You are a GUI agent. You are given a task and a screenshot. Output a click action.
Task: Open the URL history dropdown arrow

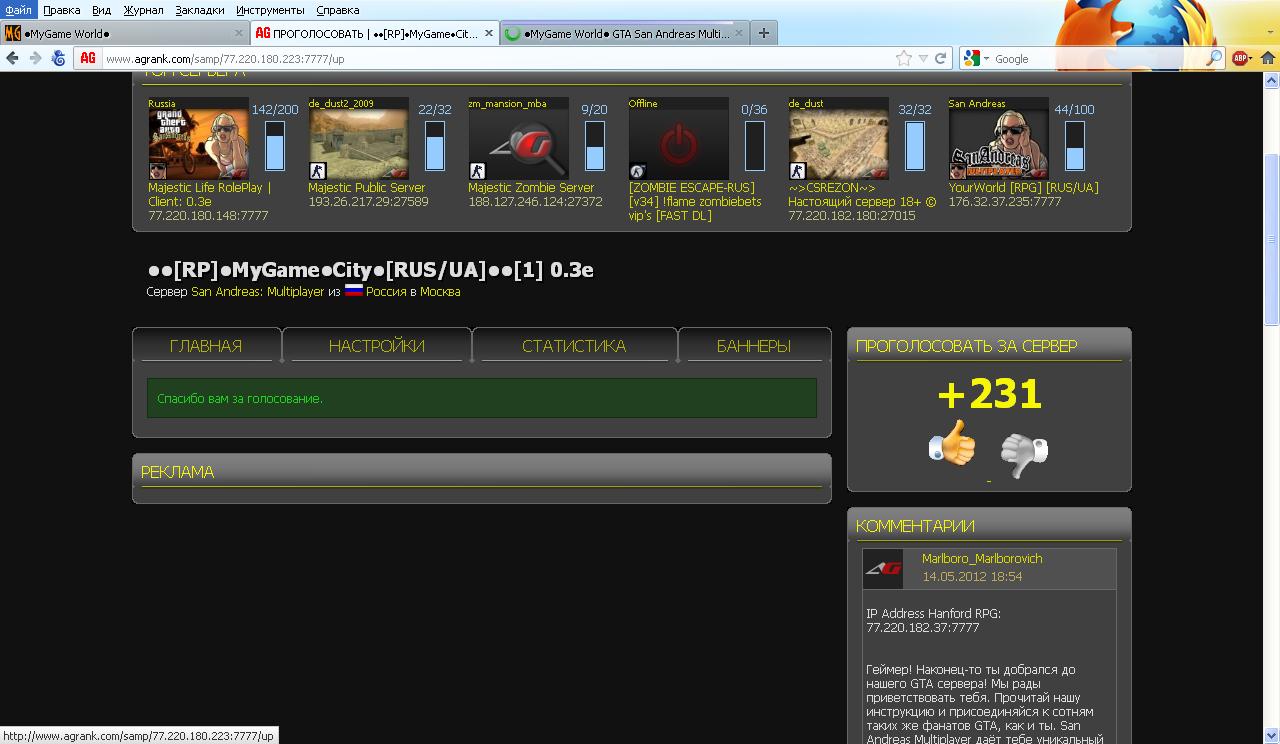click(x=923, y=58)
